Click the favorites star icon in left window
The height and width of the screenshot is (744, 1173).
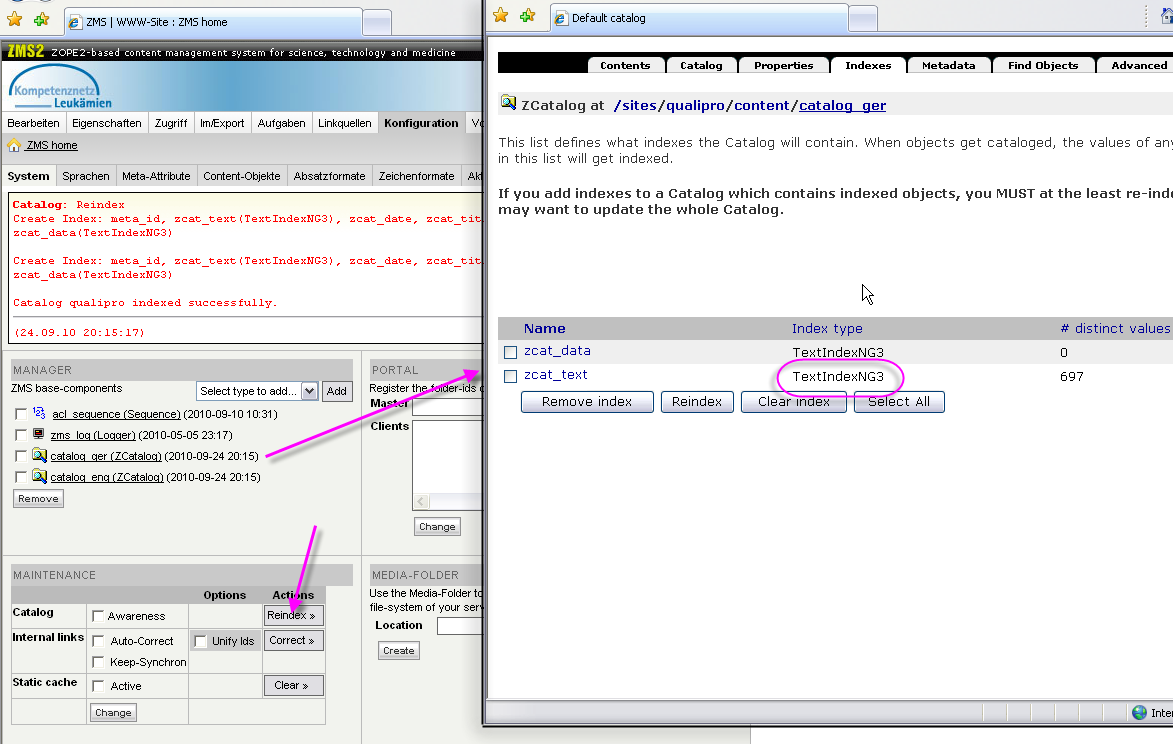click(x=14, y=19)
